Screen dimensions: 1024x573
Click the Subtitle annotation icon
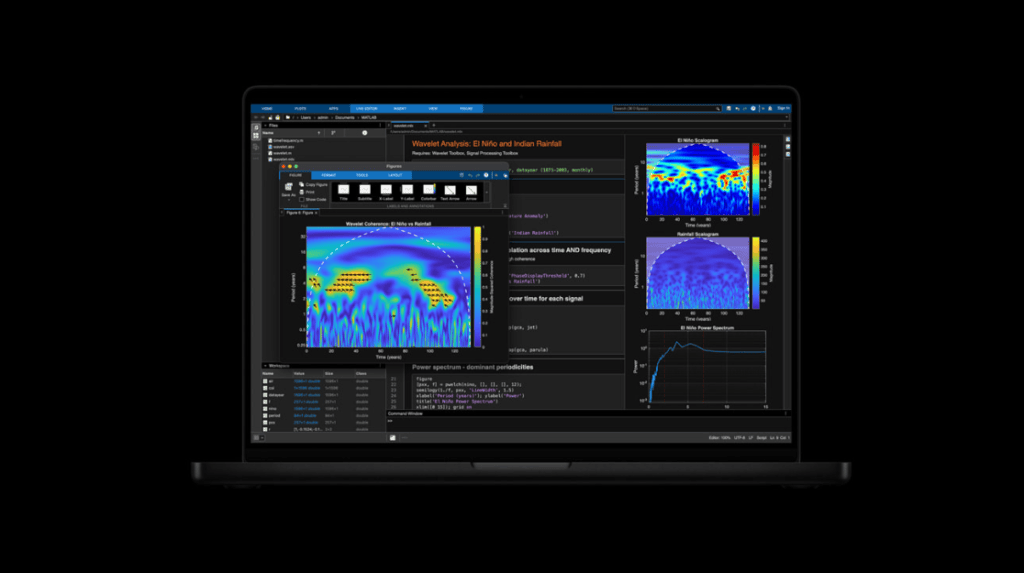coord(364,189)
